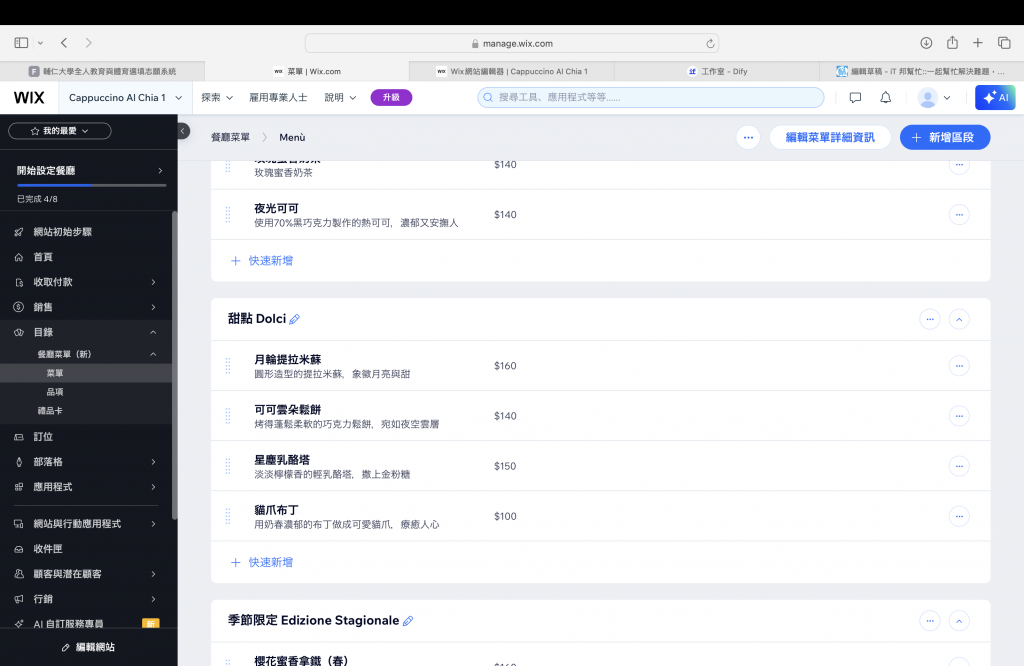Open the Wix chat messages icon

[856, 97]
